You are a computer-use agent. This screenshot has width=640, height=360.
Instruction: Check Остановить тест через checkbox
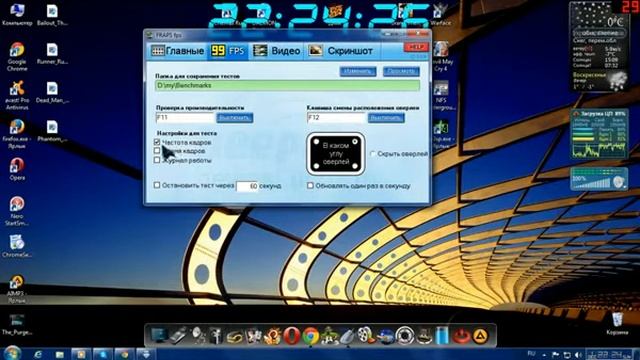click(x=157, y=185)
